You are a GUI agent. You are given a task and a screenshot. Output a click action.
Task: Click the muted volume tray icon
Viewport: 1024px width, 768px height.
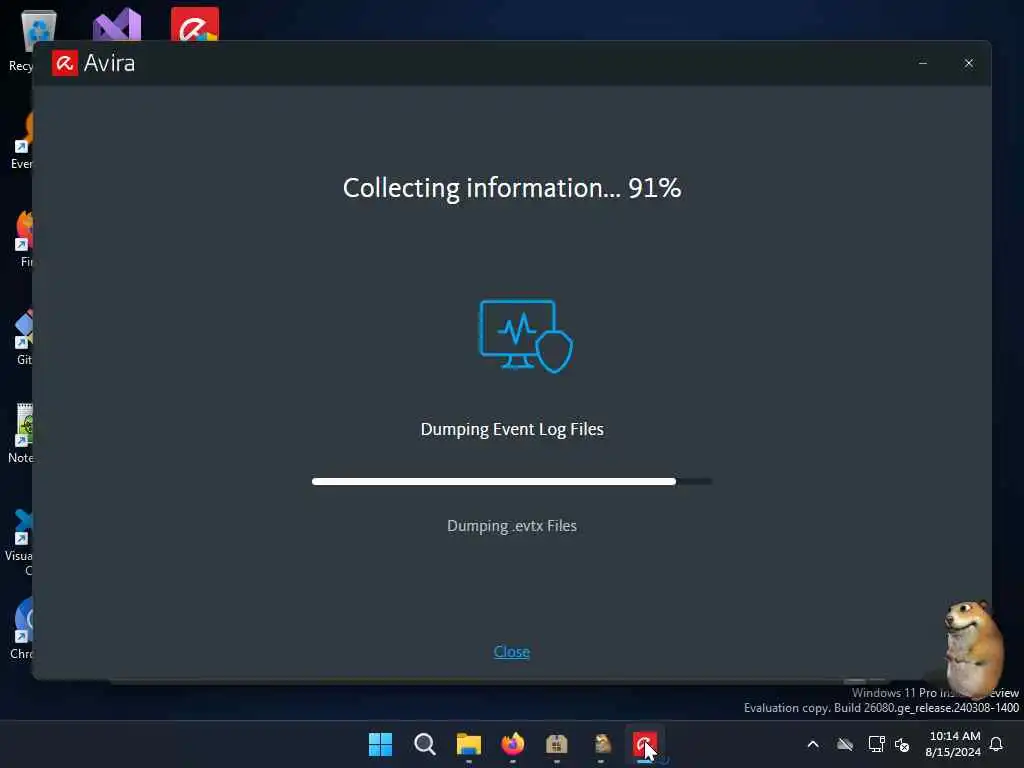(902, 744)
